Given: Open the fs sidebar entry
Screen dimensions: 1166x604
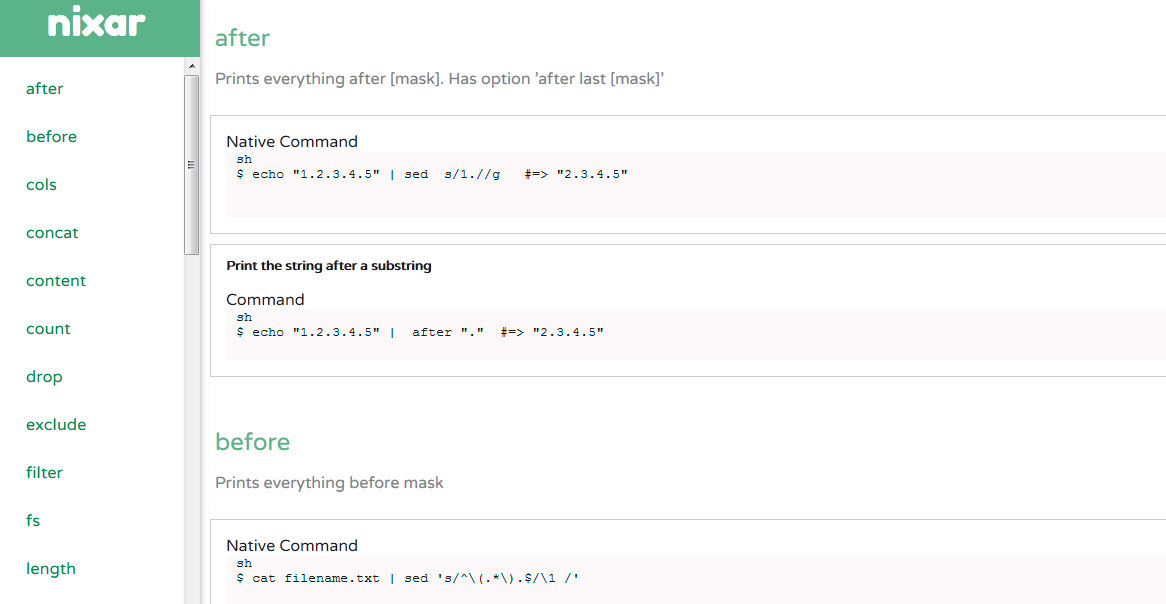Looking at the screenshot, I should coord(33,521).
